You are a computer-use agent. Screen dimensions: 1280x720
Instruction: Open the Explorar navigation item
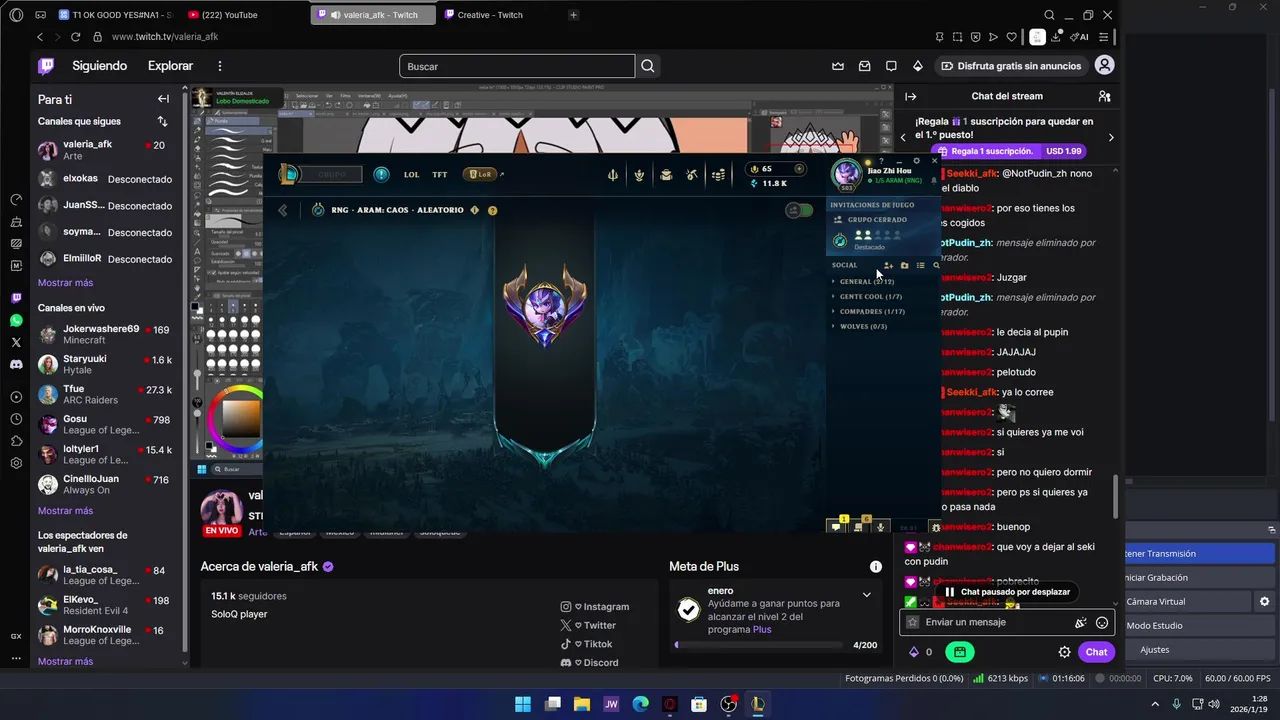point(170,66)
